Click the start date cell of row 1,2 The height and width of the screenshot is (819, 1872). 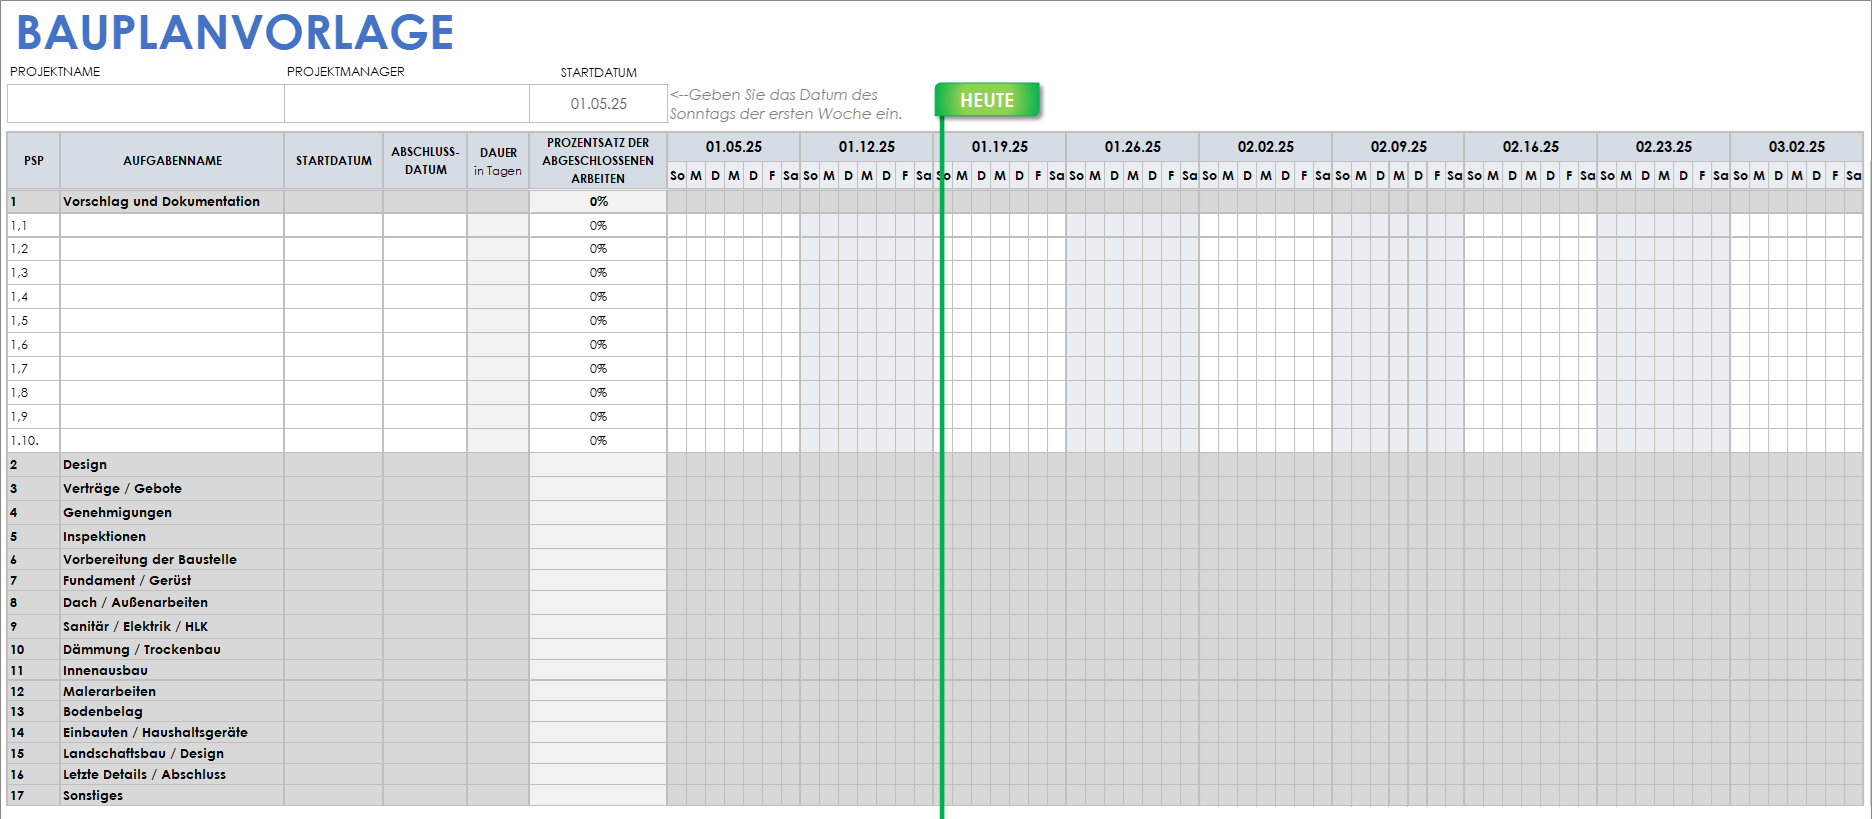point(333,249)
